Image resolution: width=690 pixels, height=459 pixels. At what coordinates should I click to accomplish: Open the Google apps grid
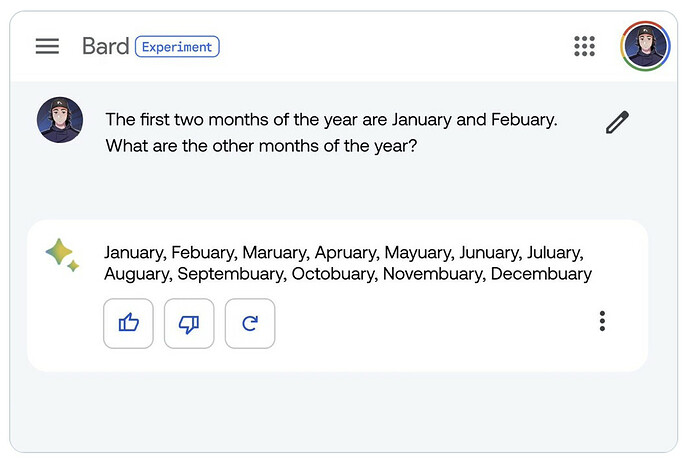click(x=584, y=46)
